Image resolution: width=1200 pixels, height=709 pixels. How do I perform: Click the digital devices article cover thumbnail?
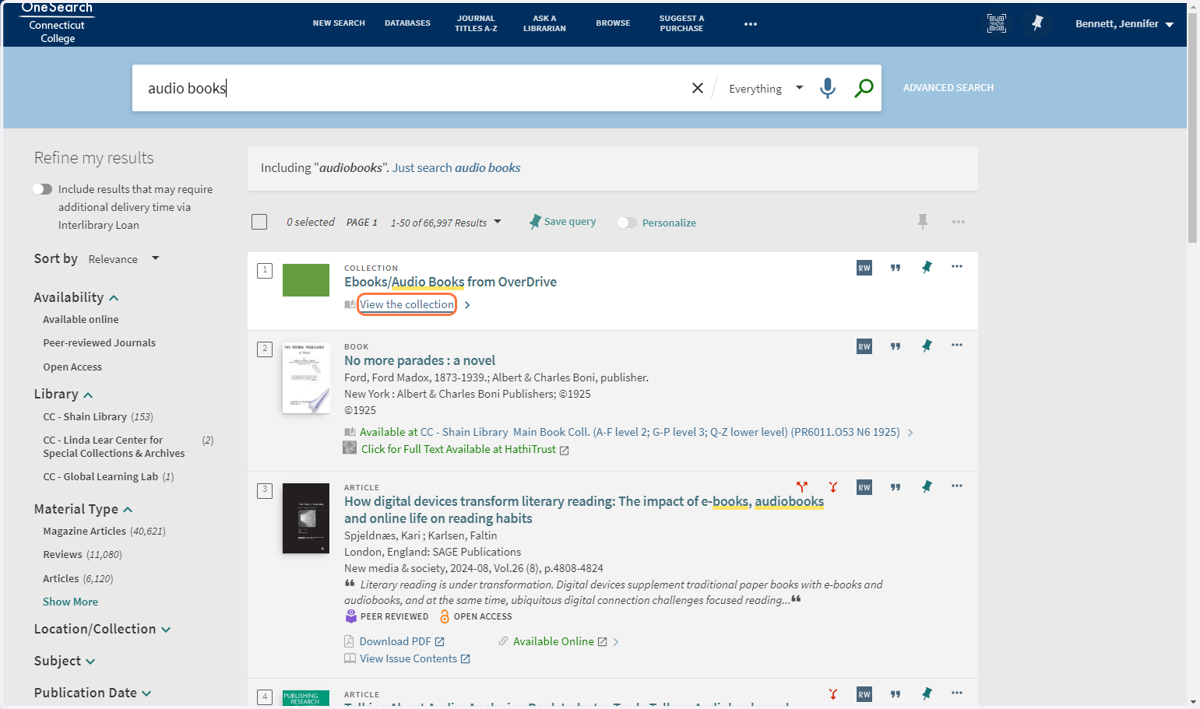[306, 518]
